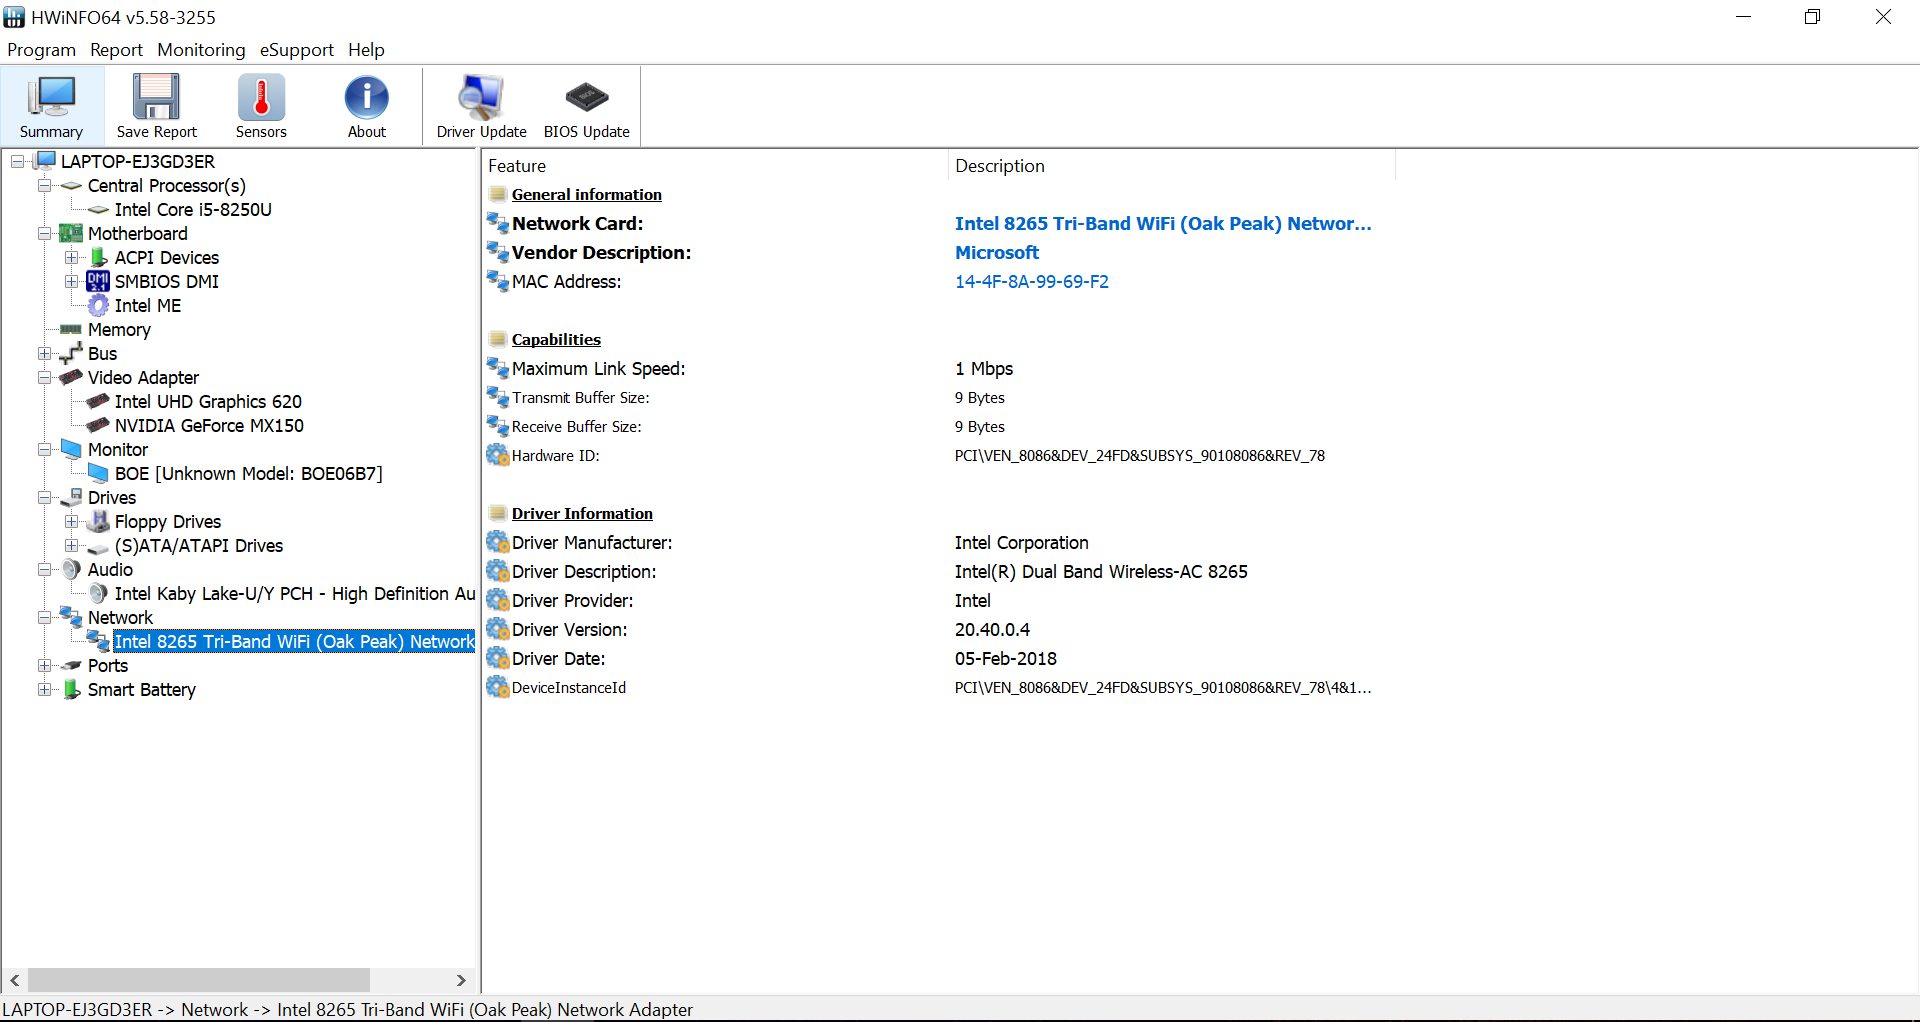Image resolution: width=1920 pixels, height=1022 pixels.
Task: Click the Ports connector icon
Action: coord(71,665)
